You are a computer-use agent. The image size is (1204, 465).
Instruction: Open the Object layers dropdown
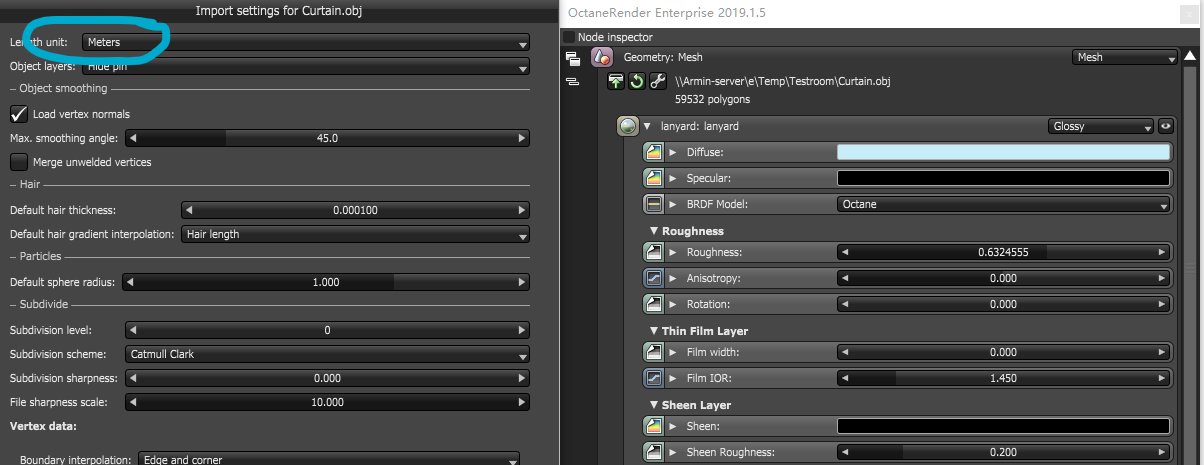305,67
